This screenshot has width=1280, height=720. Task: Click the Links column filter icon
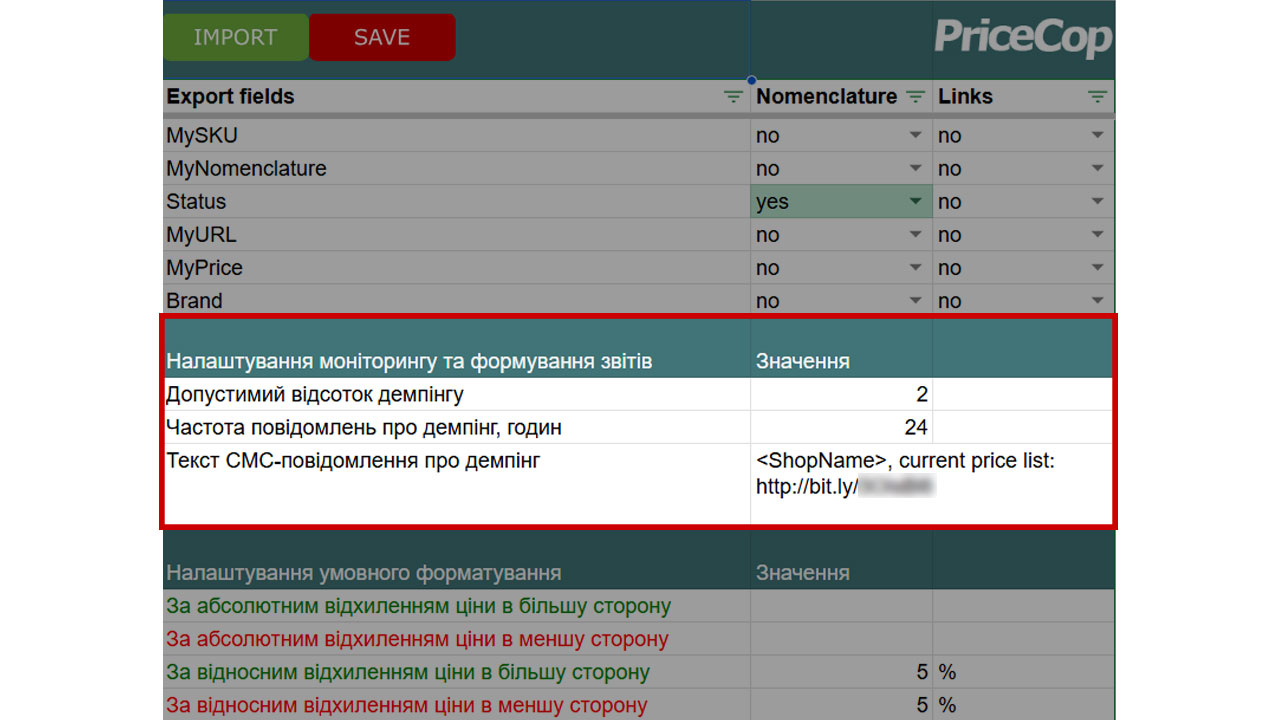click(1097, 96)
